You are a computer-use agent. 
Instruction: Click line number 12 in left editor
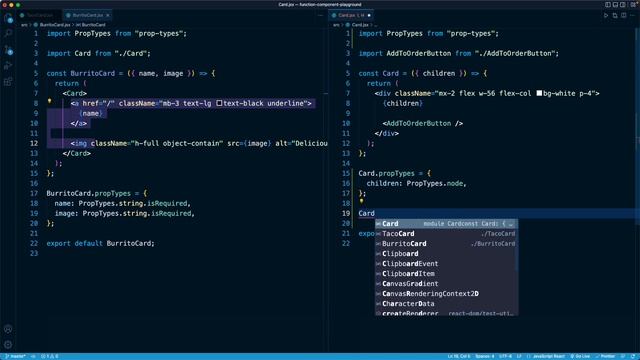34,143
